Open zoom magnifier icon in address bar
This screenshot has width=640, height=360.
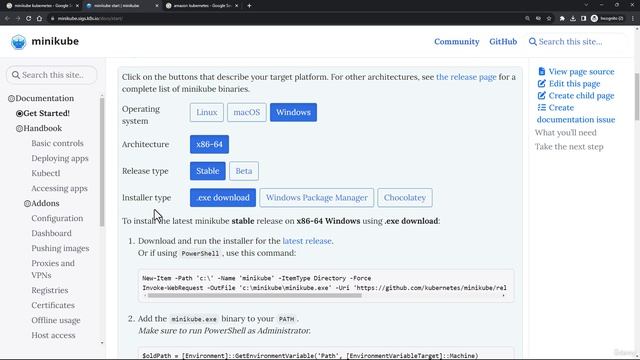click(x=527, y=18)
